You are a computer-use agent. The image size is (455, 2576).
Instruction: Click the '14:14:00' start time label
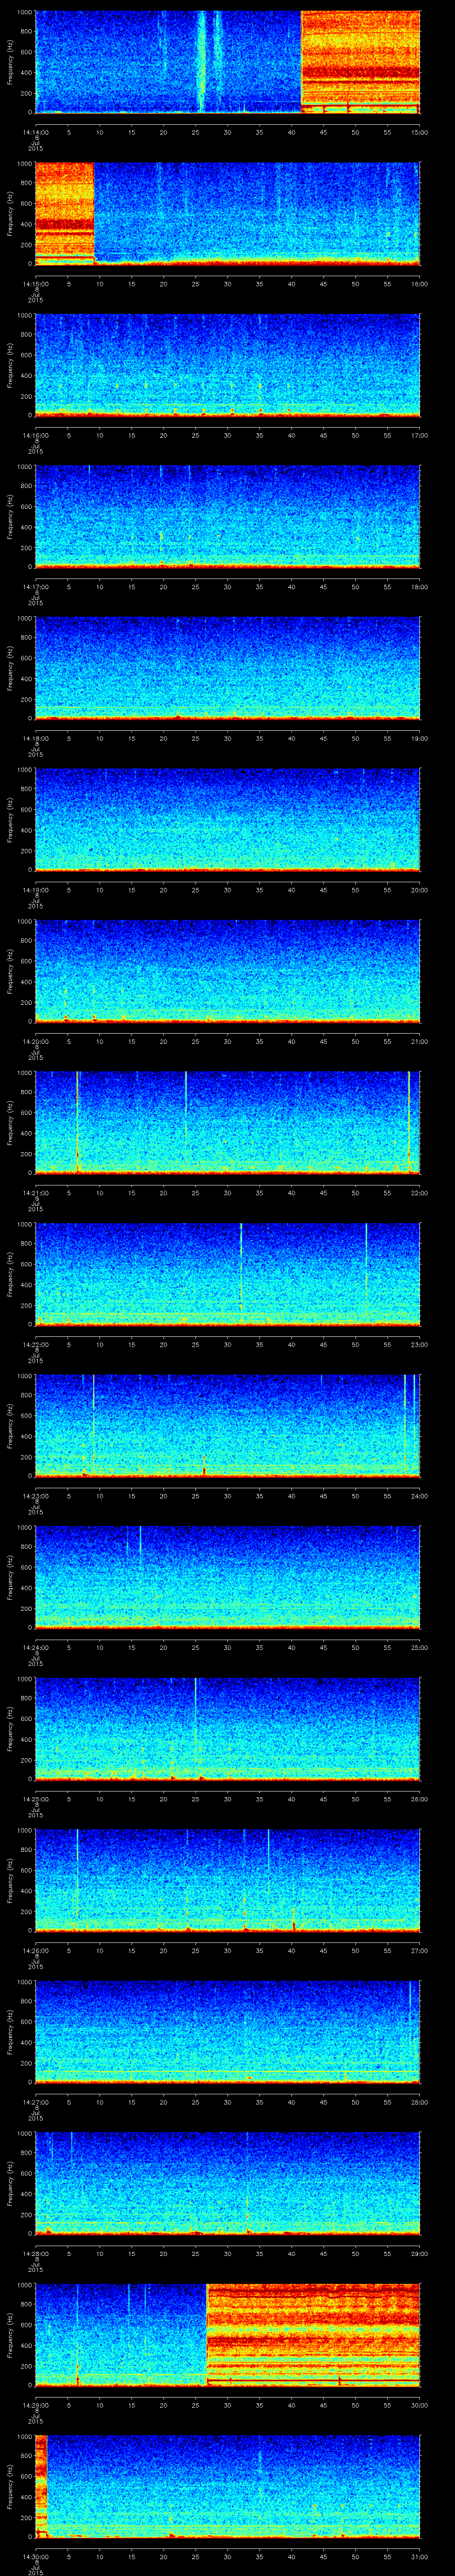click(x=35, y=131)
